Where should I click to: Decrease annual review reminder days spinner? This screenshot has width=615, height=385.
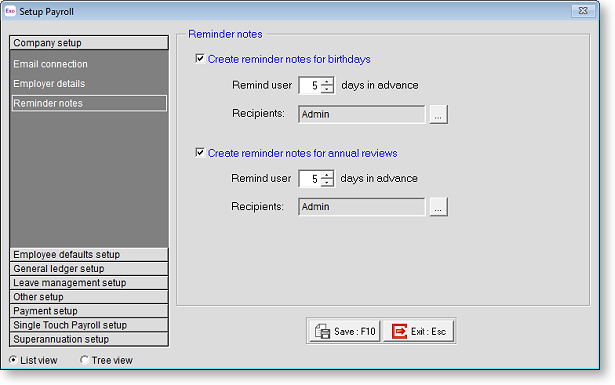(x=327, y=182)
